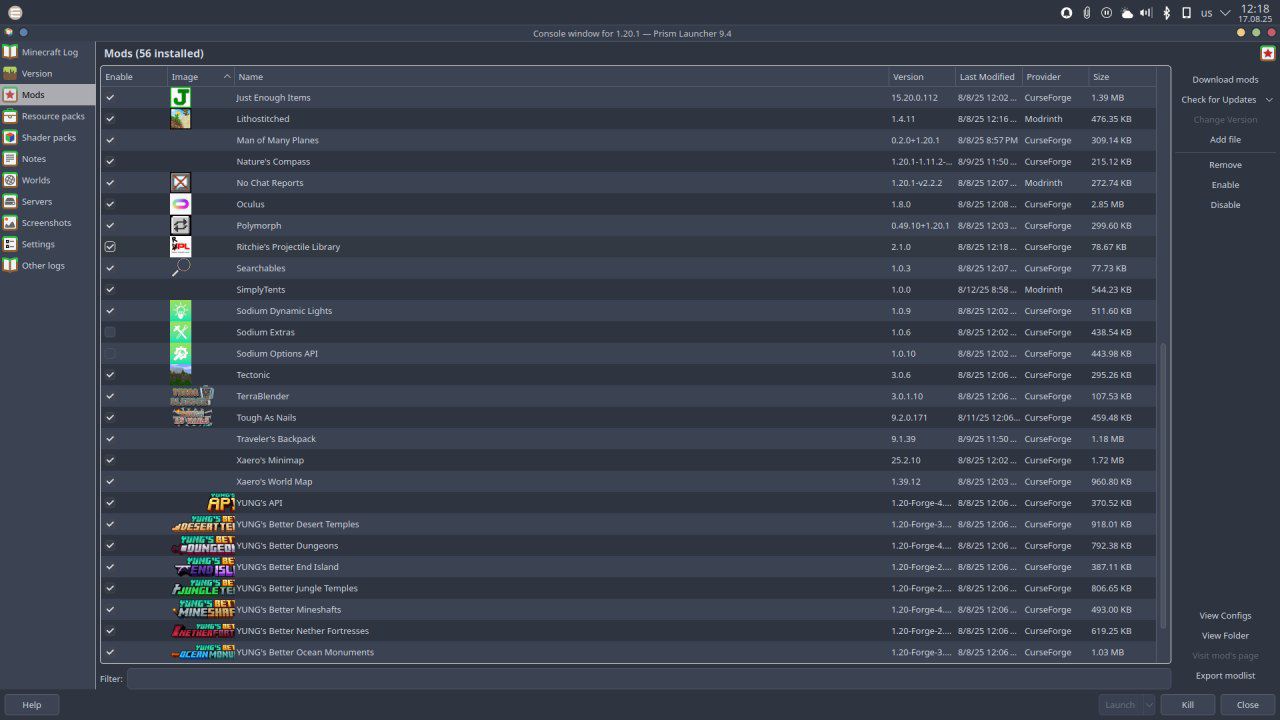Click the Screenshots sidebar icon
This screenshot has height=720, width=1280.
click(10, 223)
